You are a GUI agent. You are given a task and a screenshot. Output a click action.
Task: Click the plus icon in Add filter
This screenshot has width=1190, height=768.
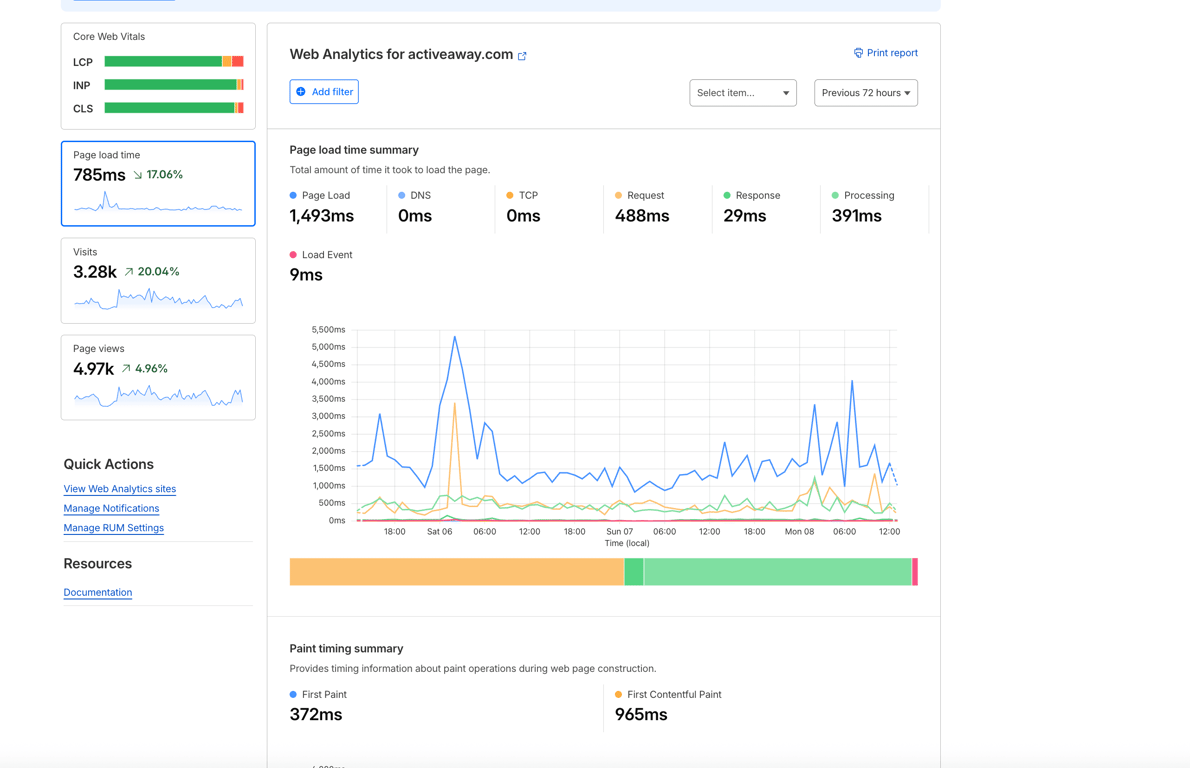pyautogui.click(x=301, y=92)
